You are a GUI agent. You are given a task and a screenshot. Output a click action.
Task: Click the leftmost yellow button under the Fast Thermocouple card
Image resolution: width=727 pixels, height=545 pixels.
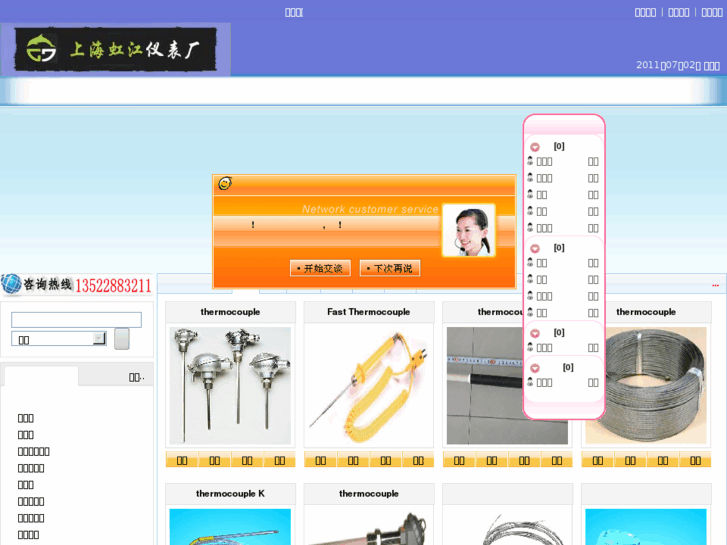click(320, 460)
